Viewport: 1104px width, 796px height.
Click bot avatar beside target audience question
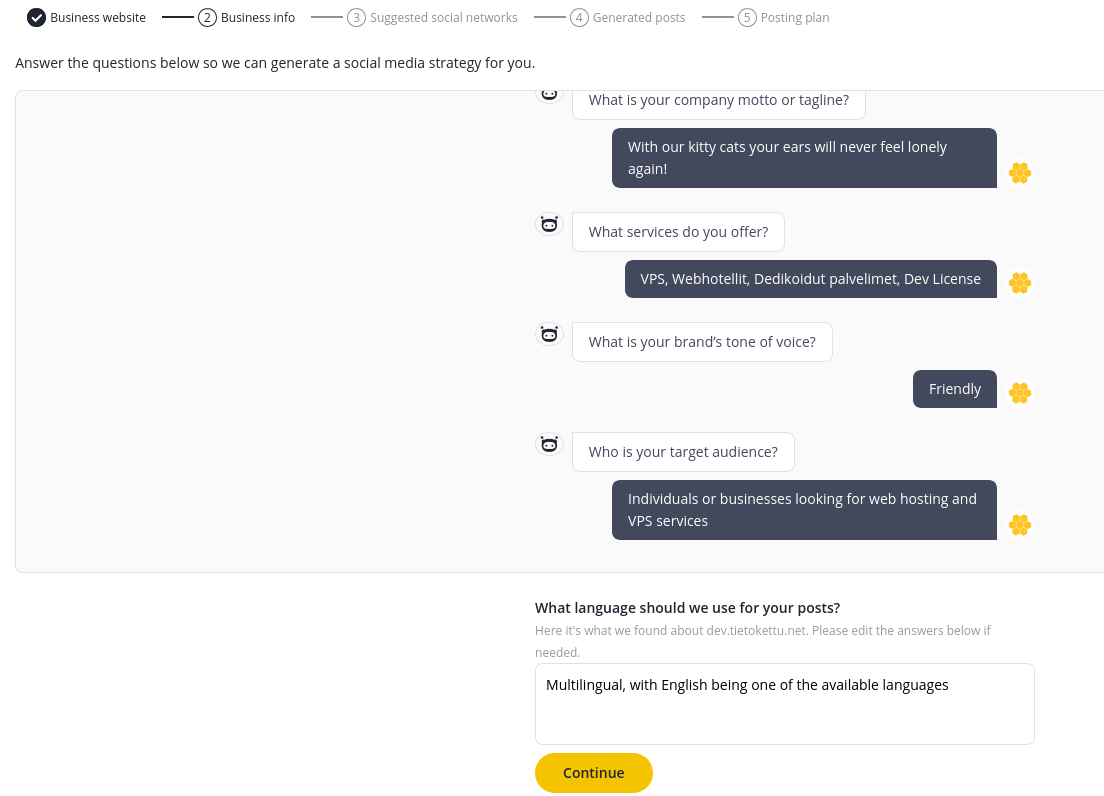click(549, 444)
